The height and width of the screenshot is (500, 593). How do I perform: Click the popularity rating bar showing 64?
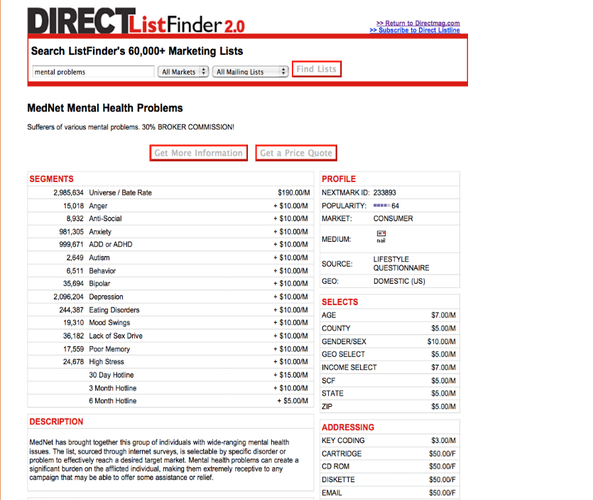[381, 206]
